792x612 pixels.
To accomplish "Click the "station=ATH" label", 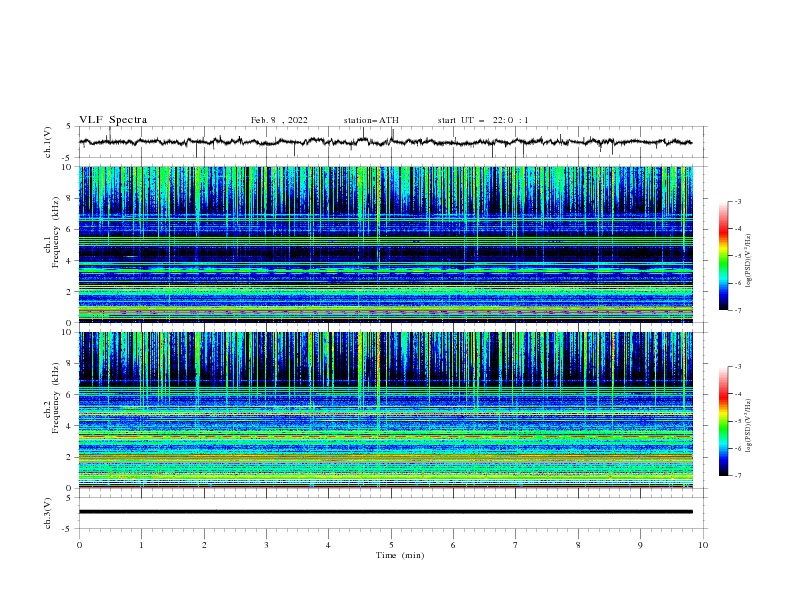I will (371, 120).
